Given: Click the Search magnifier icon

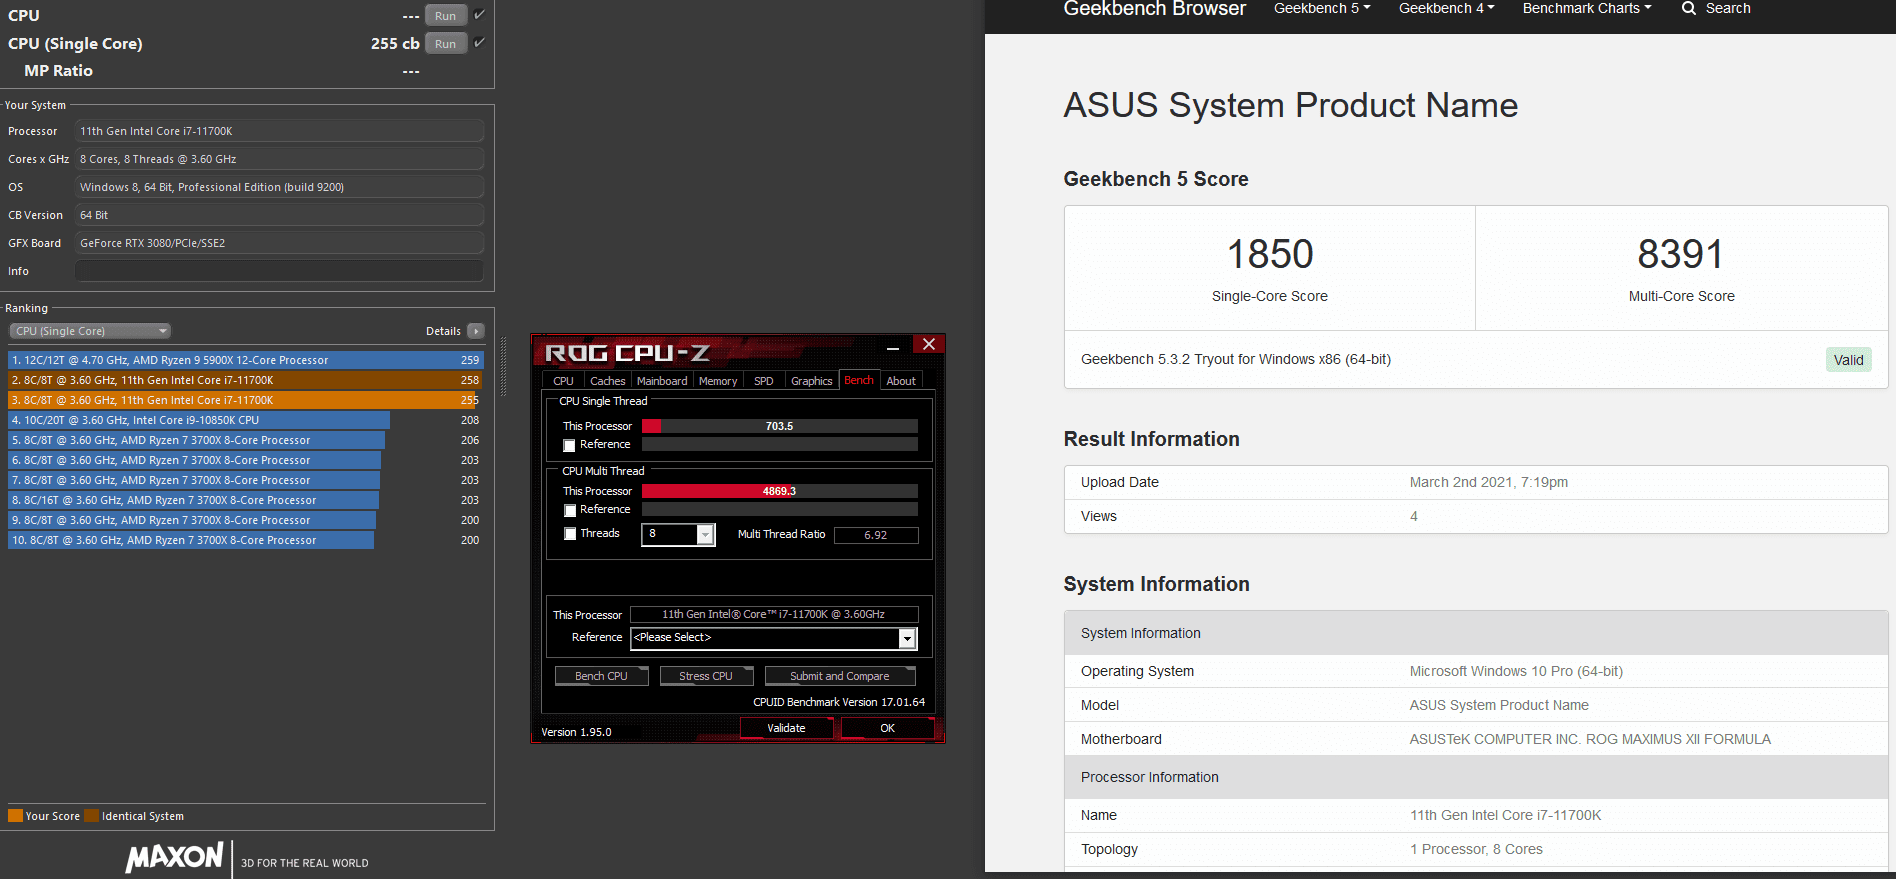Looking at the screenshot, I should (1689, 8).
